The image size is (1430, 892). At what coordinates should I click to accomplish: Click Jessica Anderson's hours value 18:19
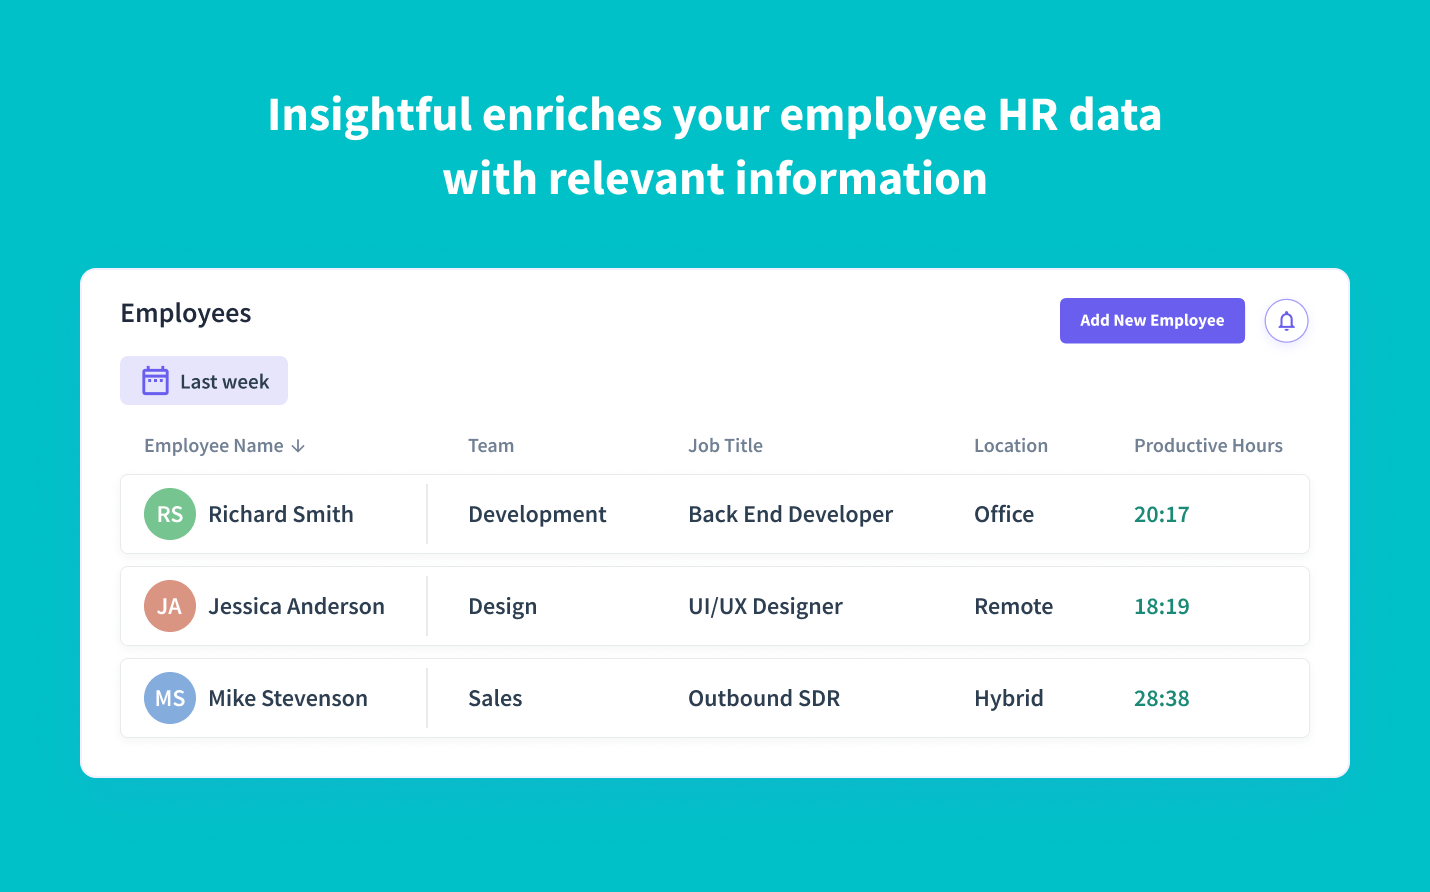pyautogui.click(x=1161, y=605)
